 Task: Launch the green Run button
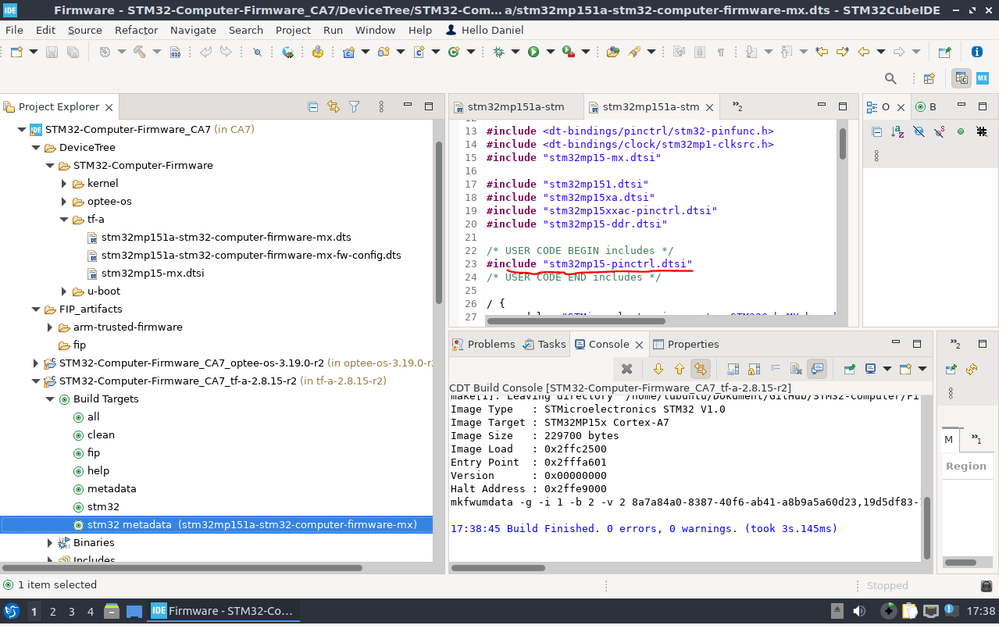pyautogui.click(x=533, y=52)
